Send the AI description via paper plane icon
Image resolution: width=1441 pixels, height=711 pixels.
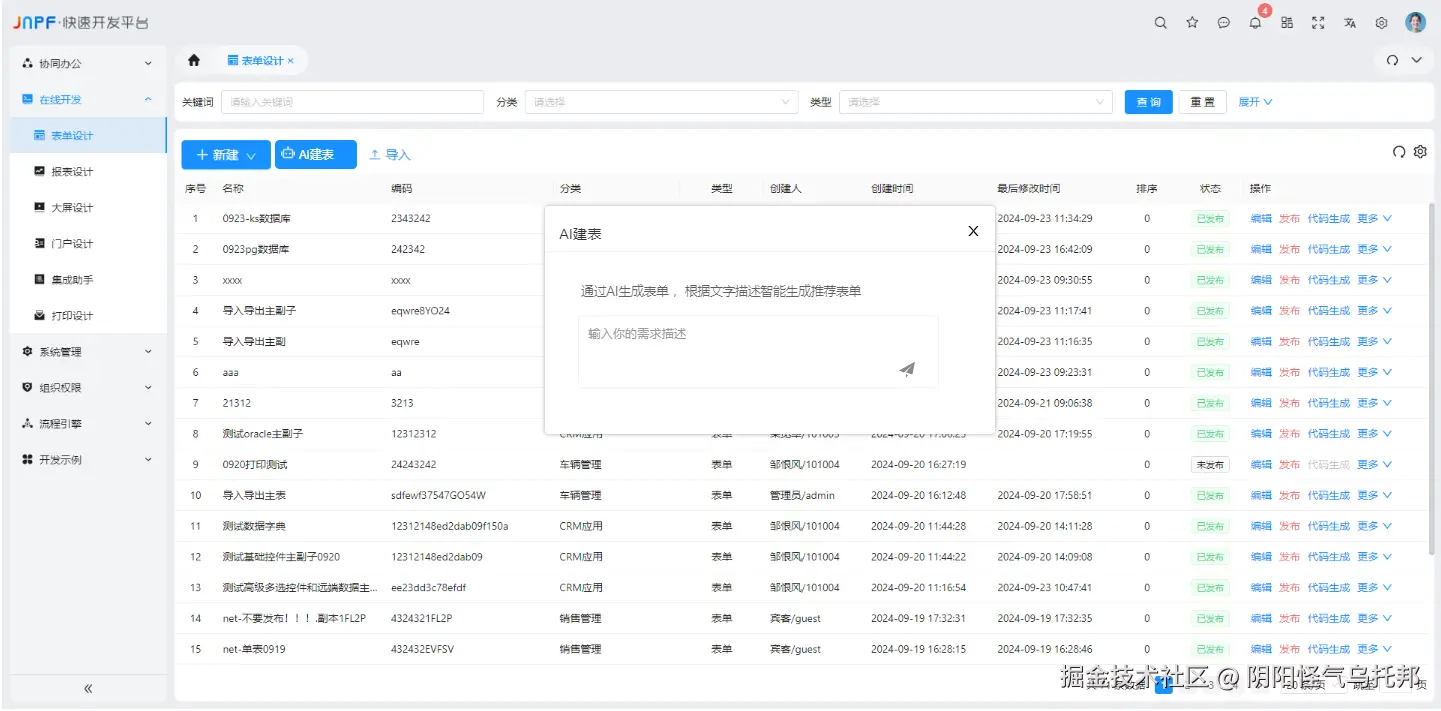tap(907, 368)
